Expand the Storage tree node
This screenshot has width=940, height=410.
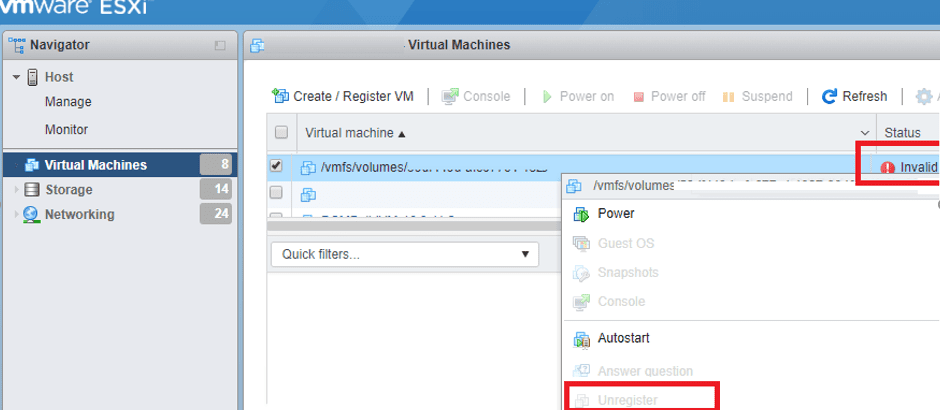[x=15, y=190]
